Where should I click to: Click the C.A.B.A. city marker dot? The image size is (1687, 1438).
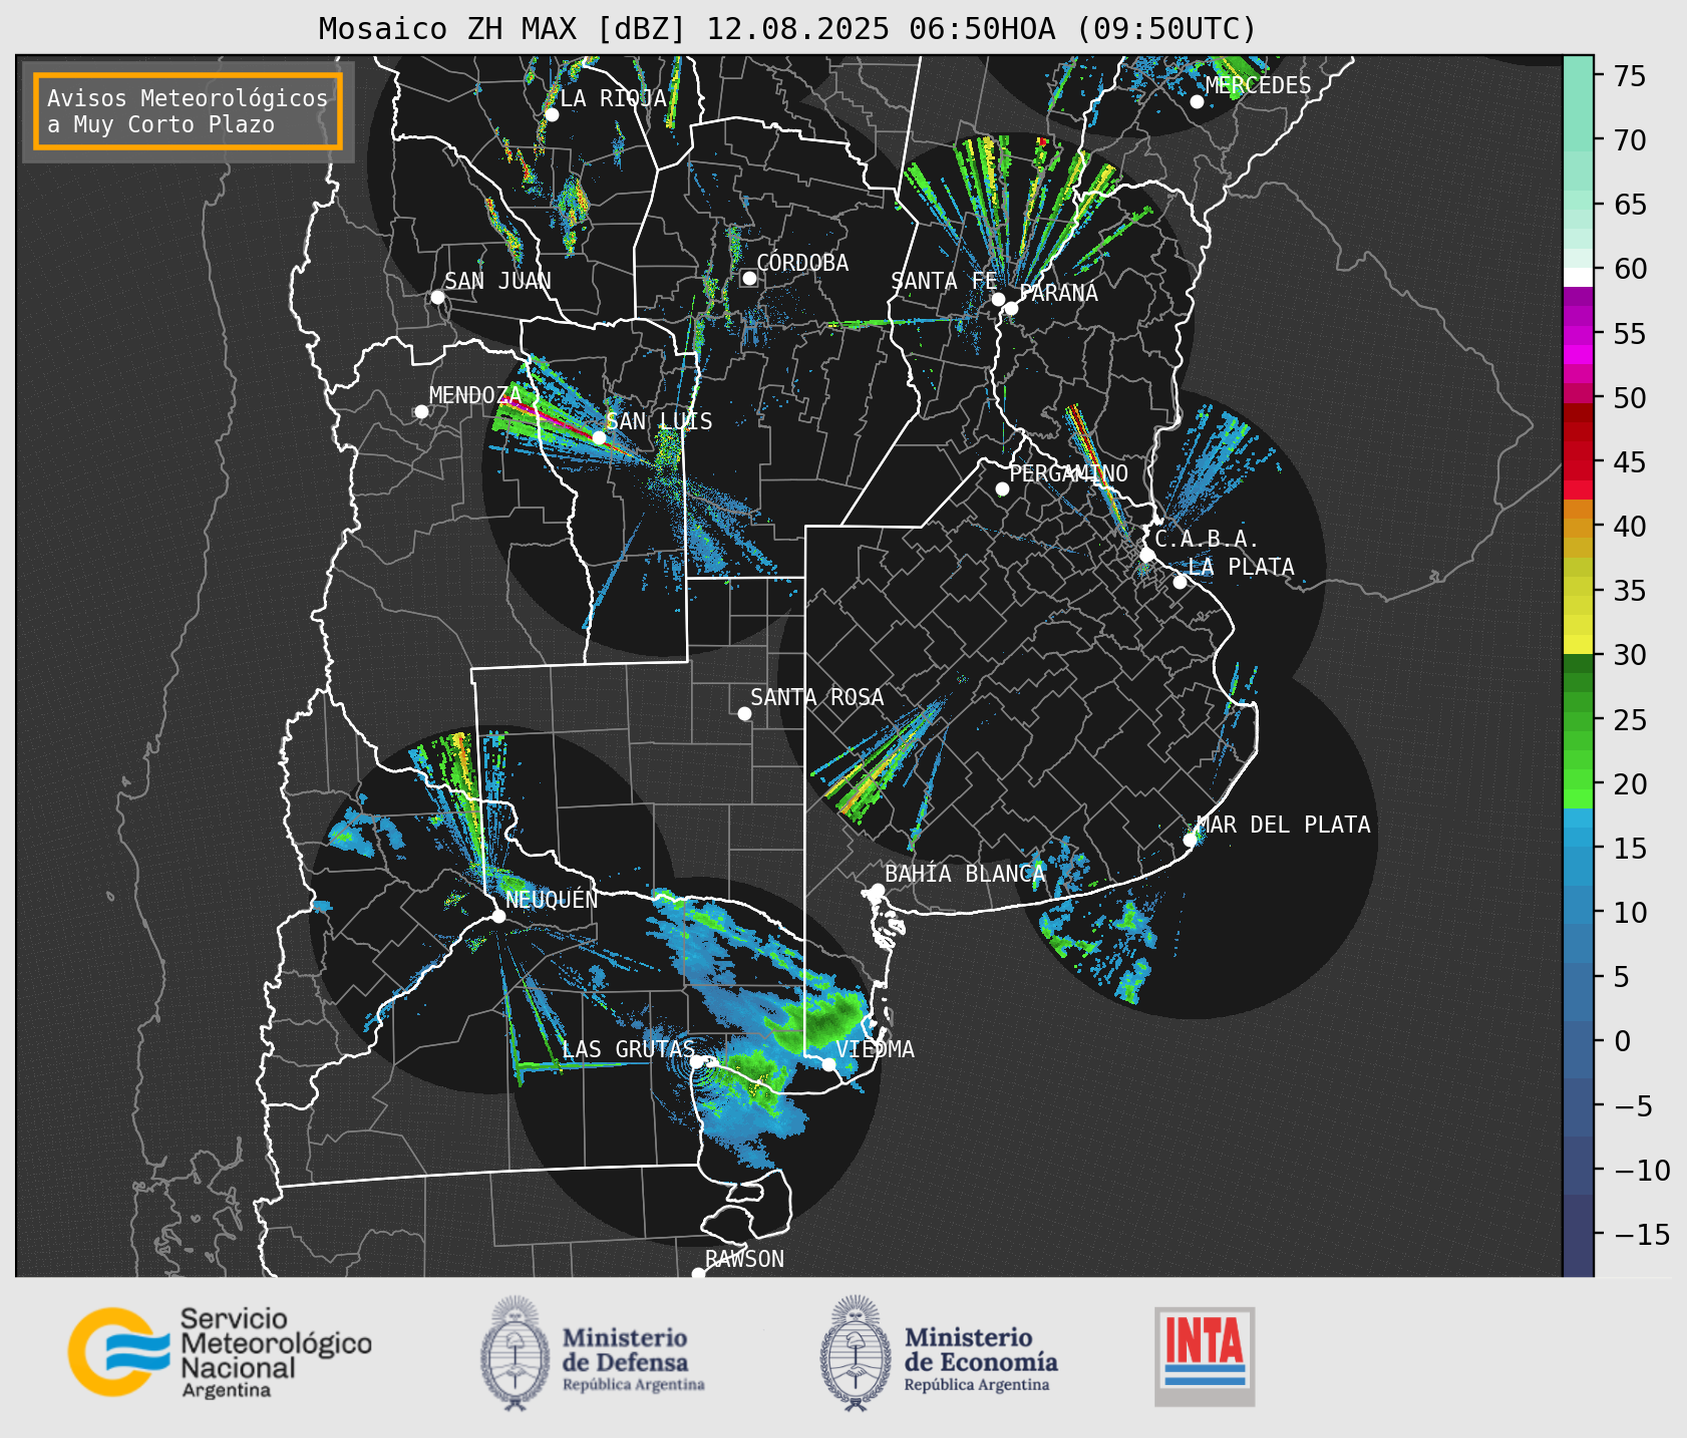point(1148,554)
